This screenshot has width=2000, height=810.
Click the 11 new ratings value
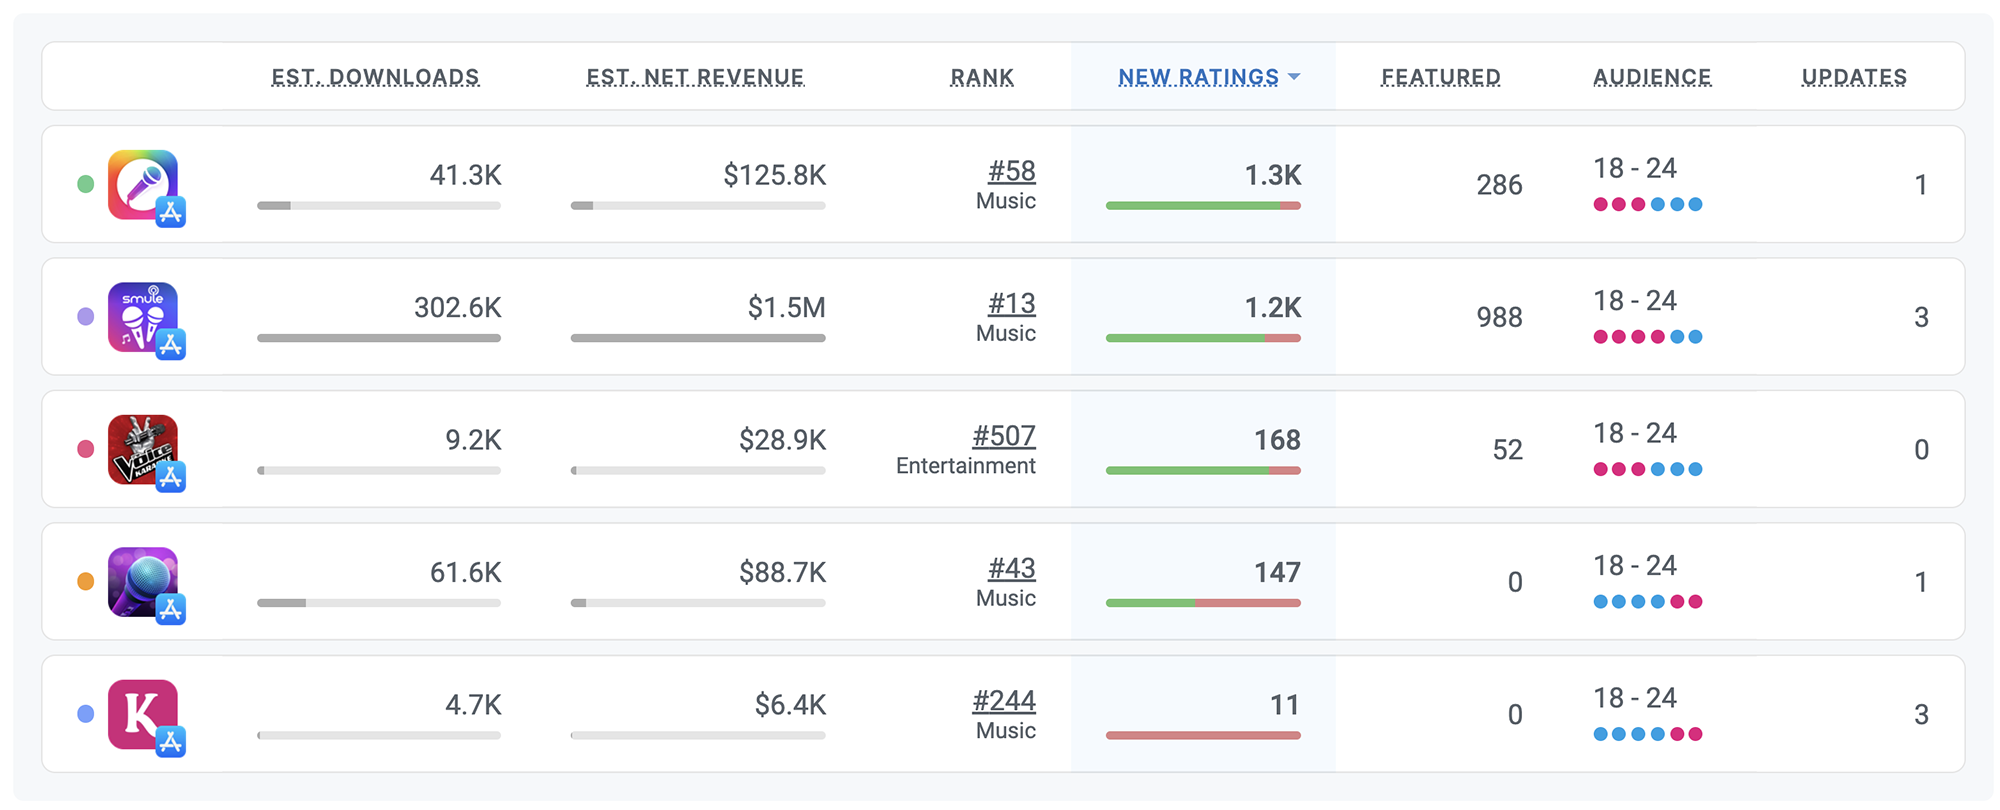(x=1285, y=705)
